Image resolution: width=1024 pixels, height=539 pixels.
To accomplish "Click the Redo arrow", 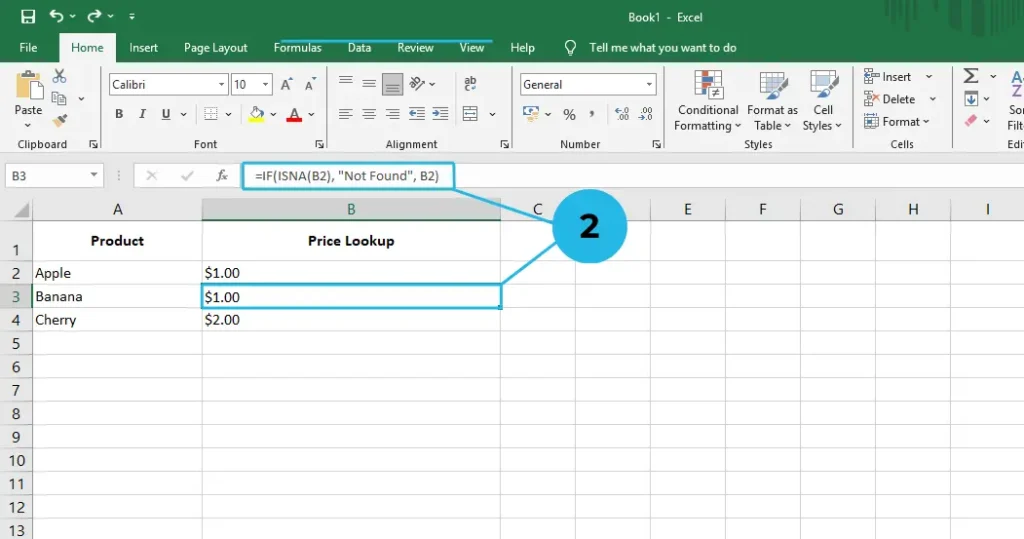I will (x=94, y=16).
